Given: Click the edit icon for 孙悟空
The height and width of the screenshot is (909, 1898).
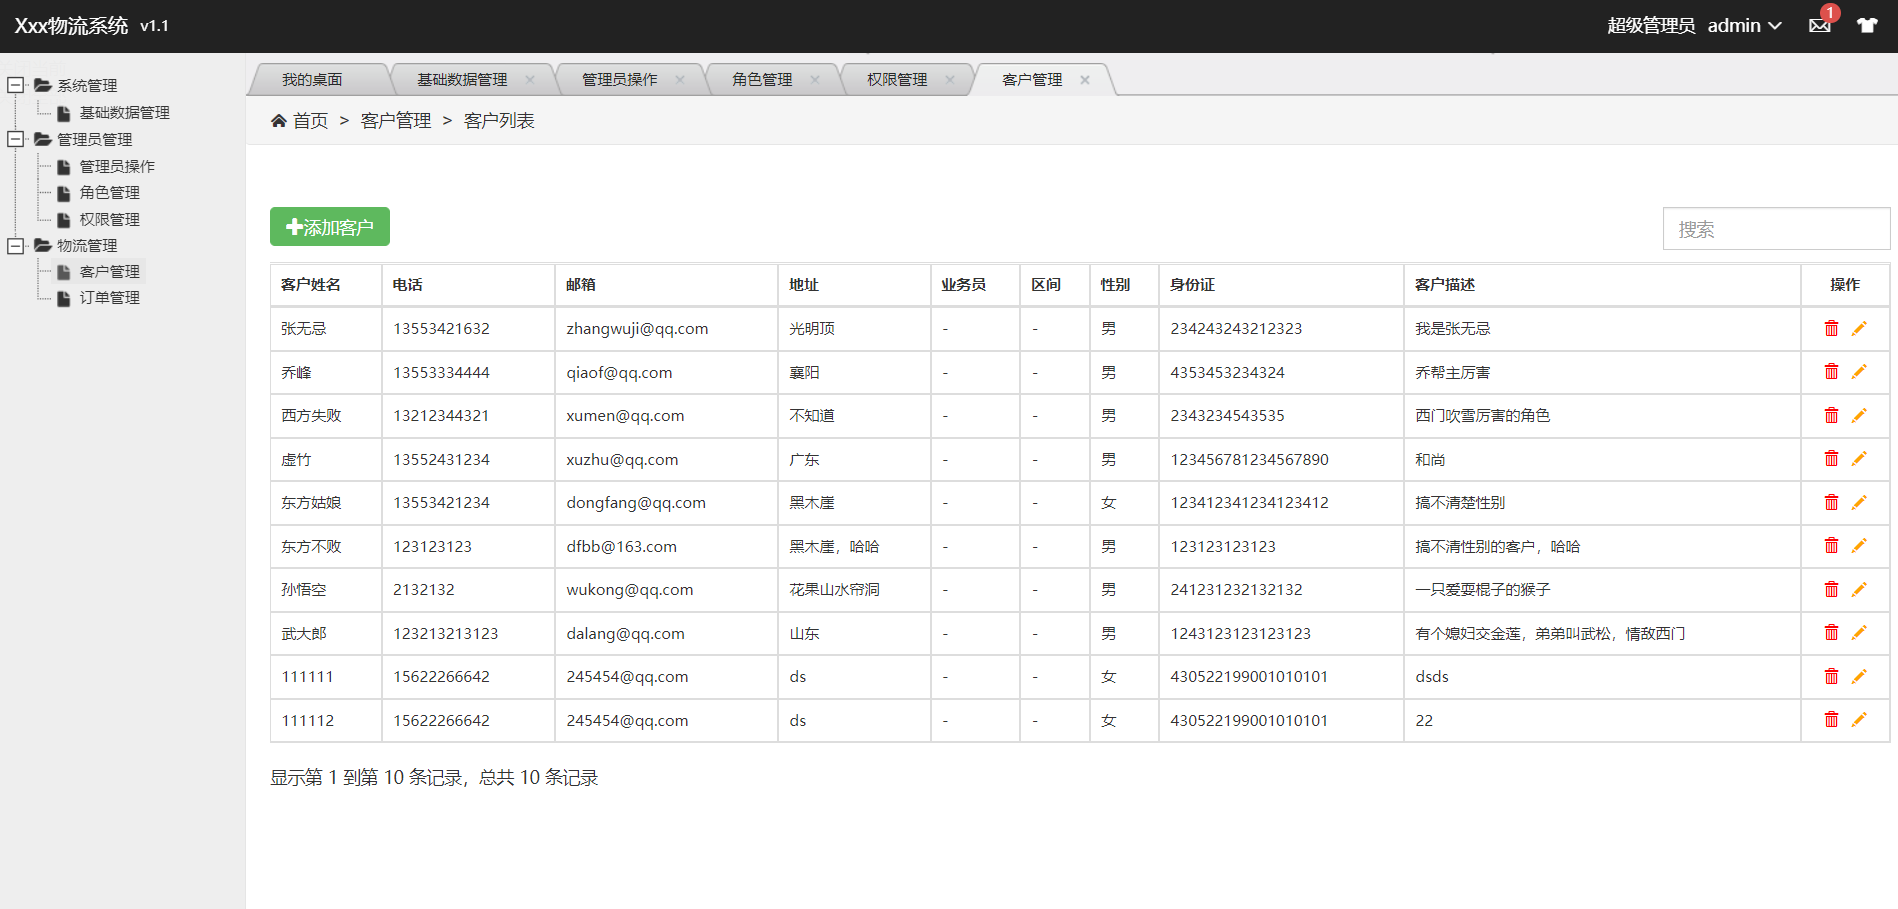Looking at the screenshot, I should 1860,589.
